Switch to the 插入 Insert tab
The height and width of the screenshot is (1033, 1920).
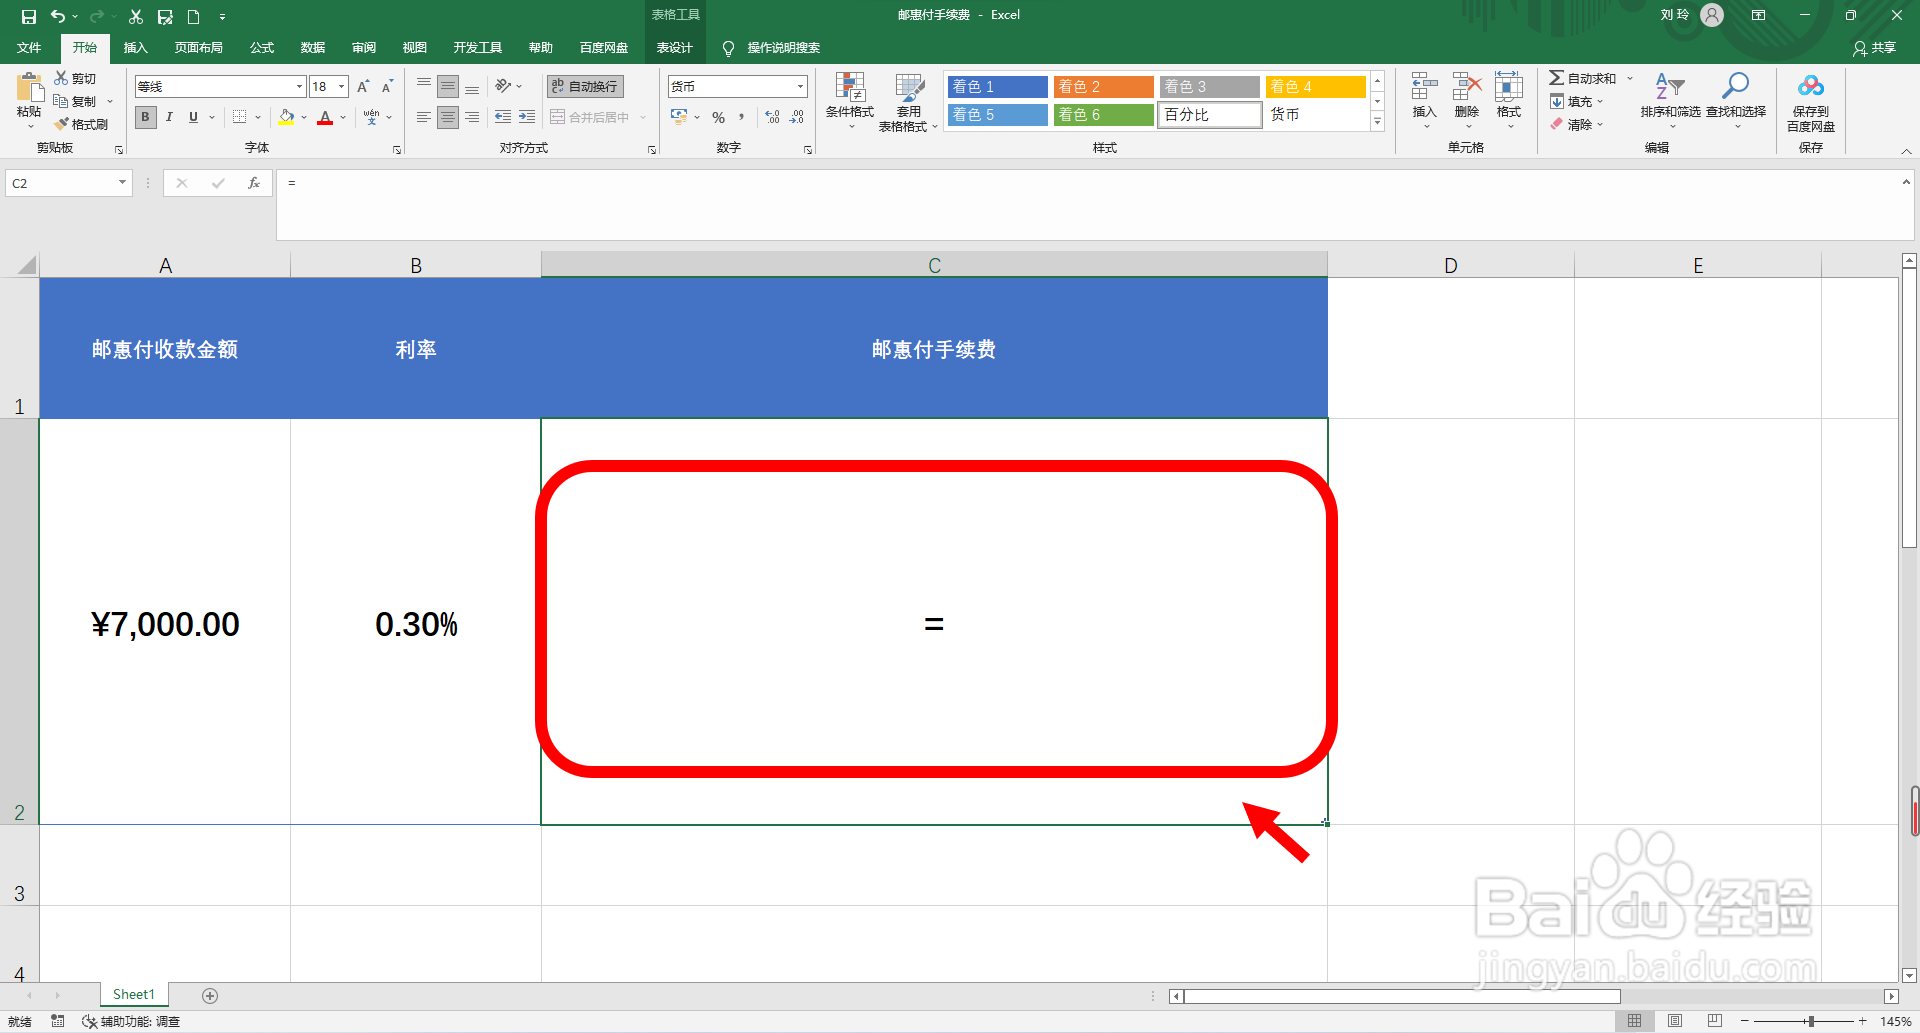(135, 48)
